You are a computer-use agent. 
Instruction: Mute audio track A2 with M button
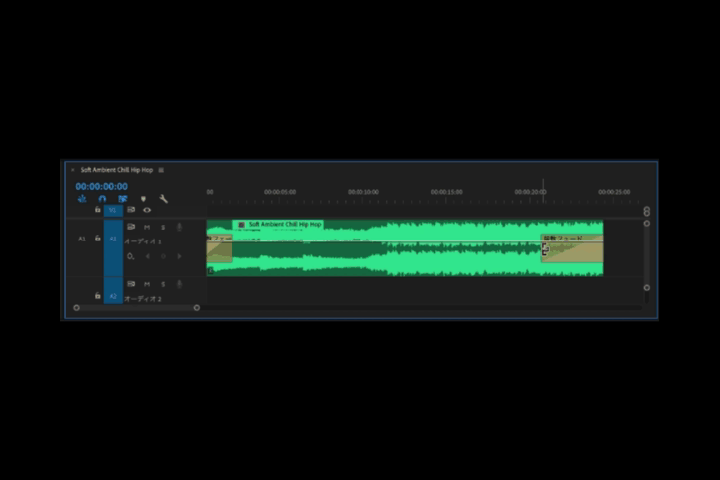point(147,284)
